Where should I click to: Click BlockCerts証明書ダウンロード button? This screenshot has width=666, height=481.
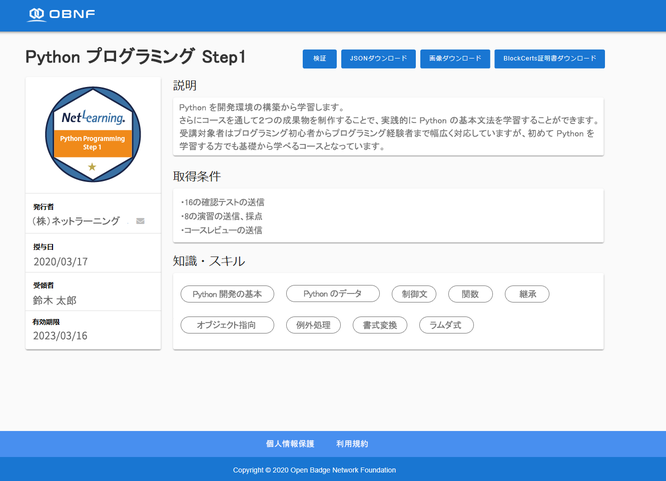[x=549, y=59]
